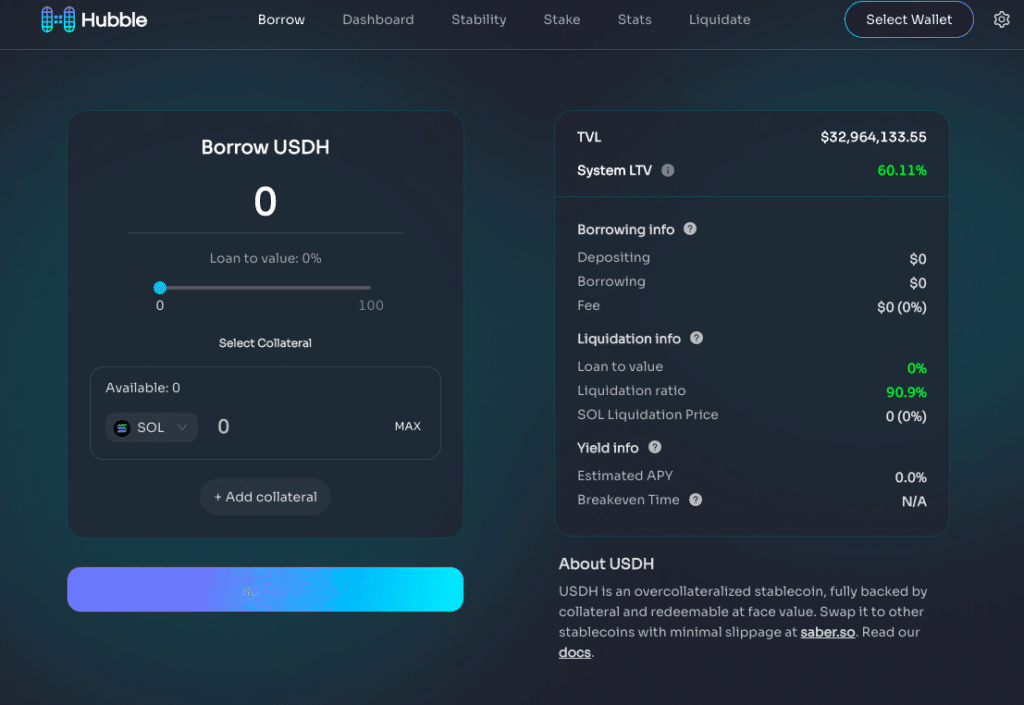1024x705 pixels.
Task: Click the System LTV info icon
Action: (667, 170)
